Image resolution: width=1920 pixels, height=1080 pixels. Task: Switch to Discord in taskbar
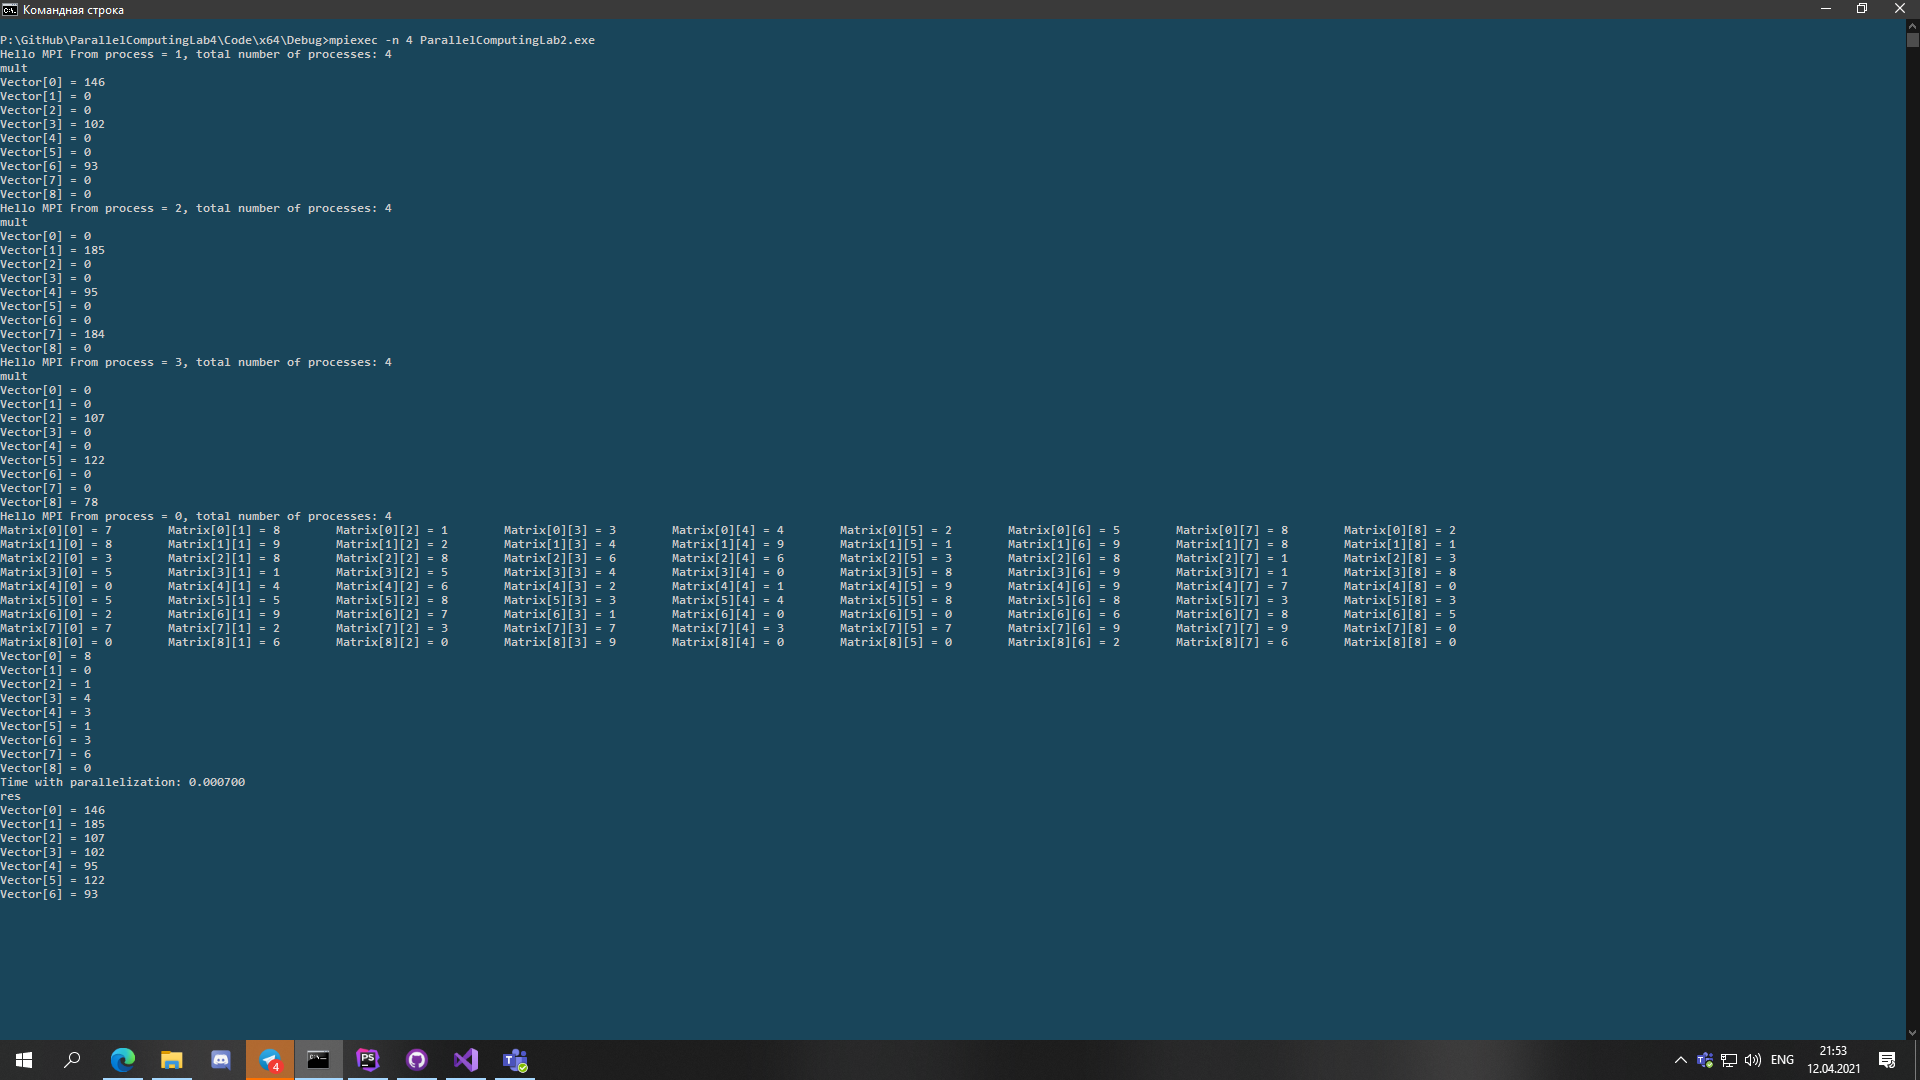221,1060
